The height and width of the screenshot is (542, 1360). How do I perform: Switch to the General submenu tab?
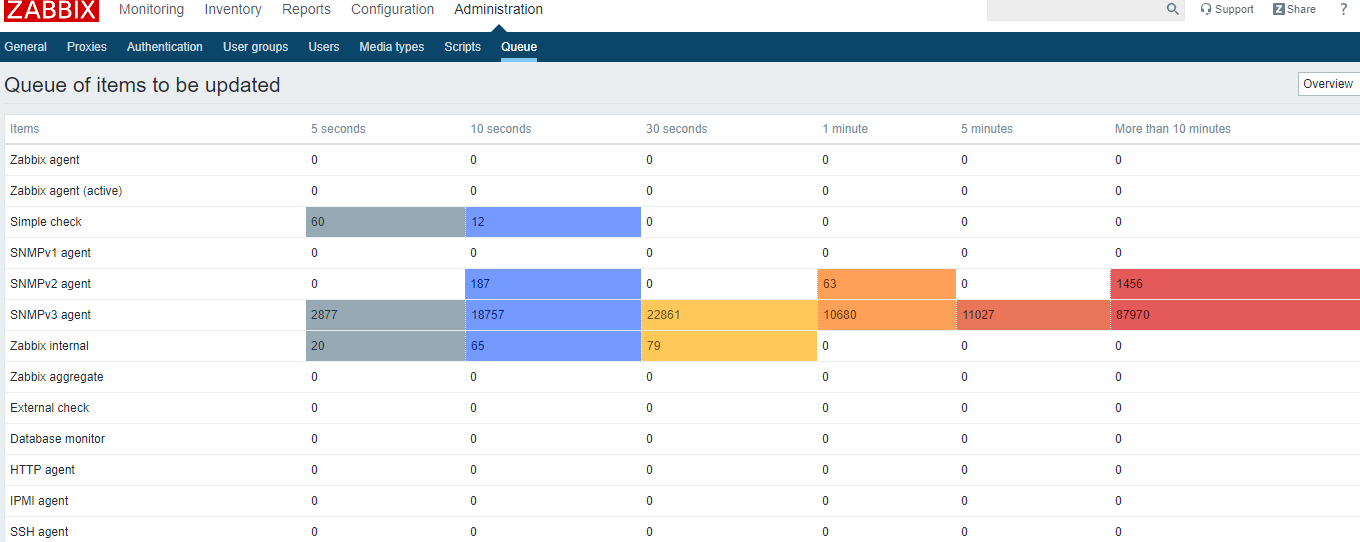pyautogui.click(x=25, y=47)
